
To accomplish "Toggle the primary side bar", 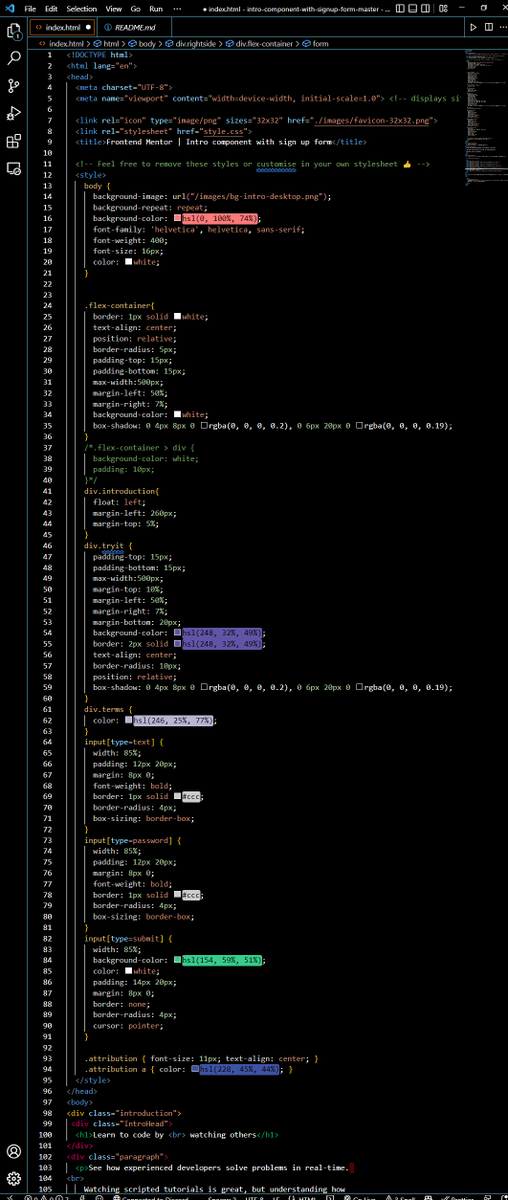I will pyautogui.click(x=401, y=8).
